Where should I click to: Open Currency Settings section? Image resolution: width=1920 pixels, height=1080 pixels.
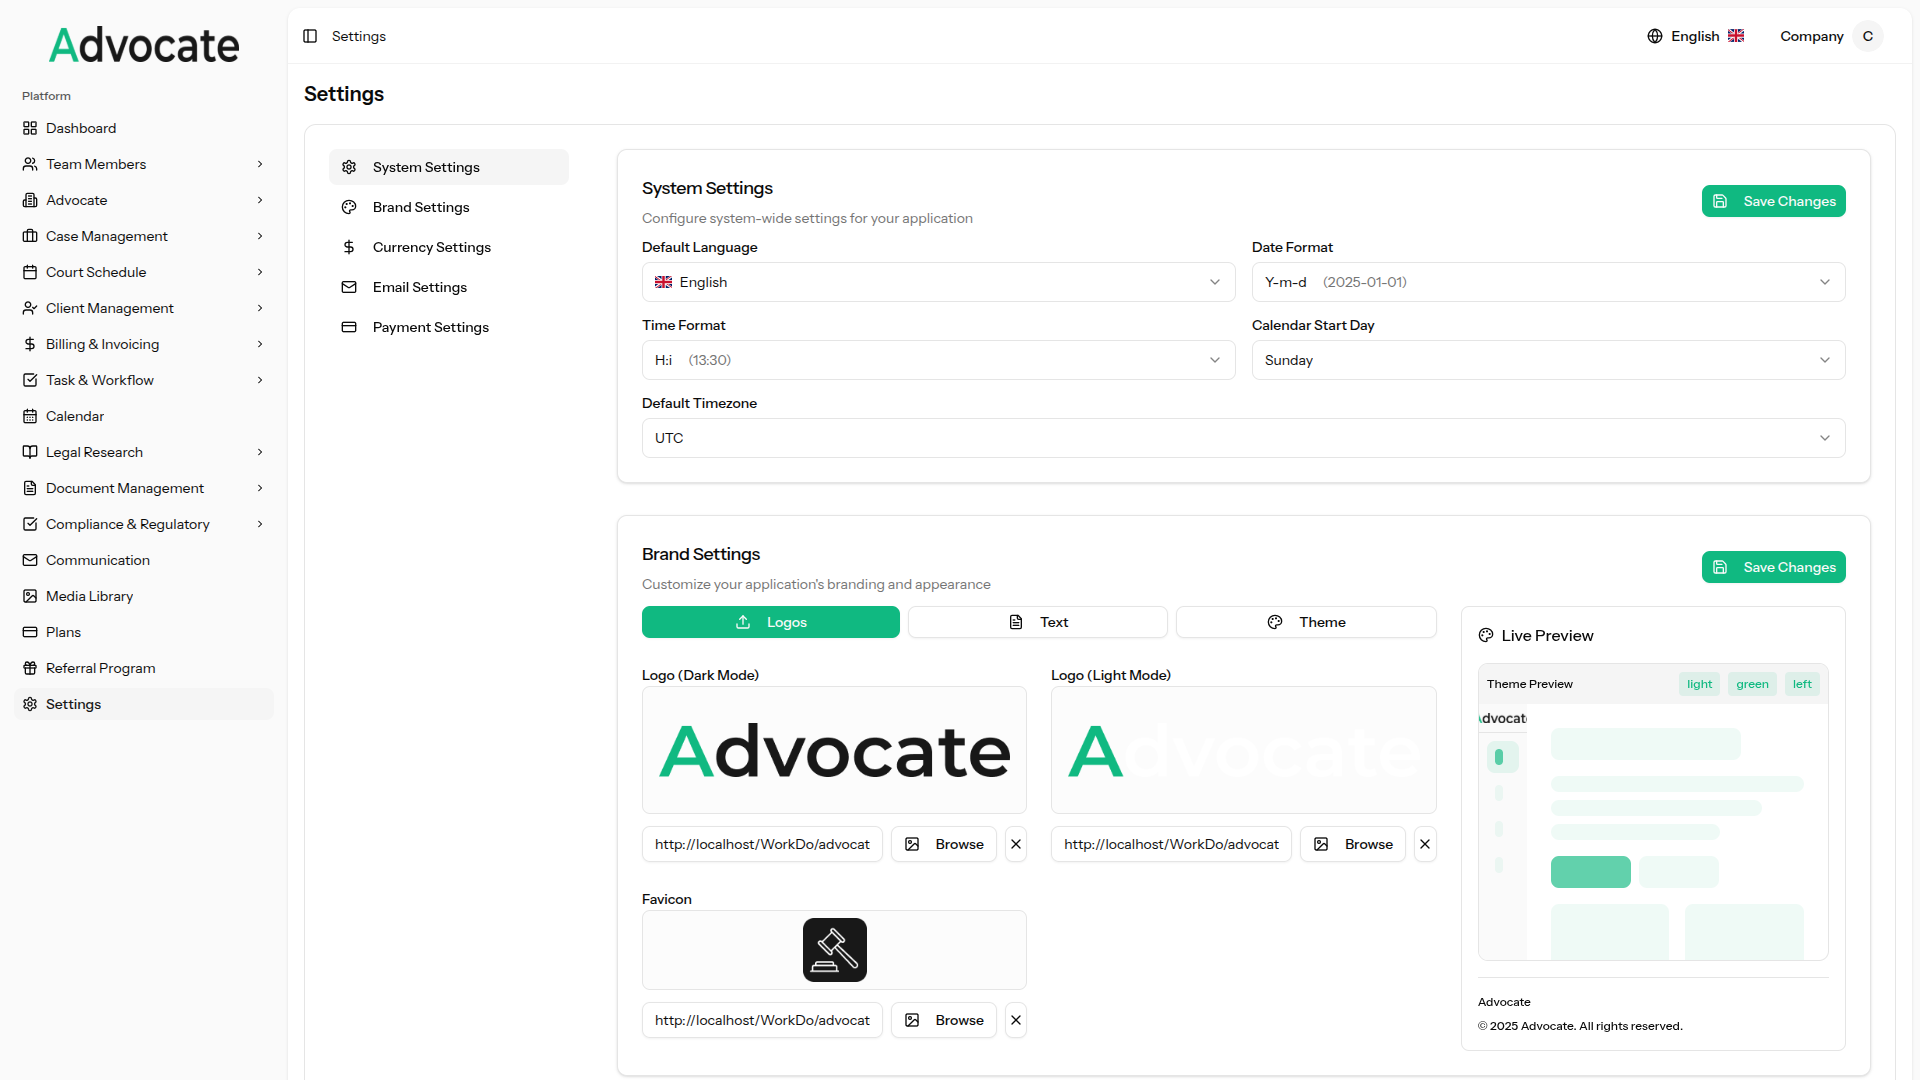tap(431, 247)
